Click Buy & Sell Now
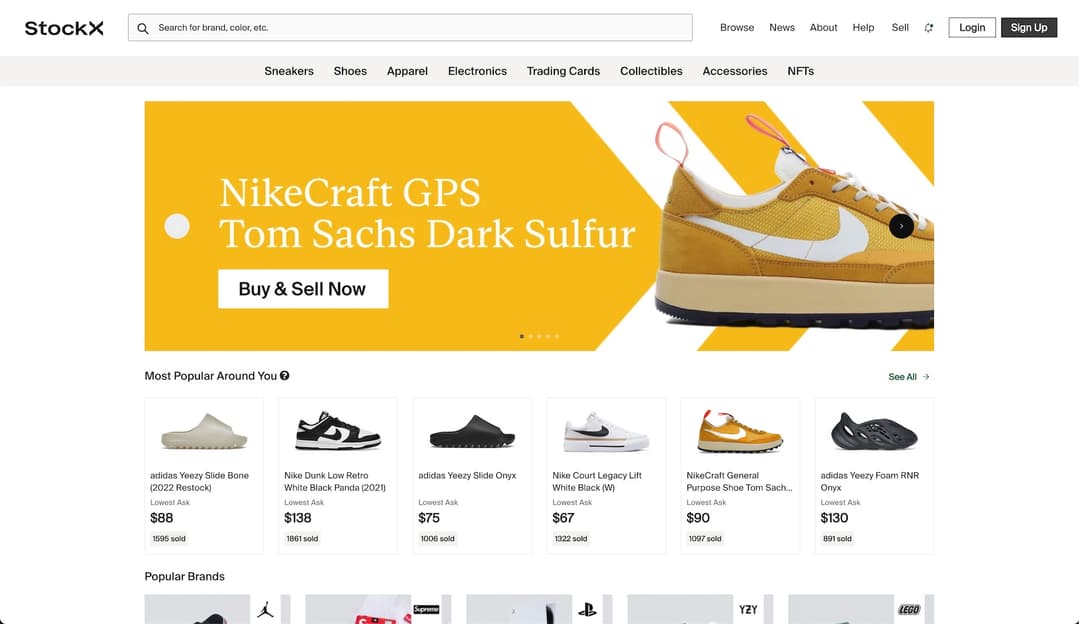This screenshot has width=1080, height=624. point(303,289)
